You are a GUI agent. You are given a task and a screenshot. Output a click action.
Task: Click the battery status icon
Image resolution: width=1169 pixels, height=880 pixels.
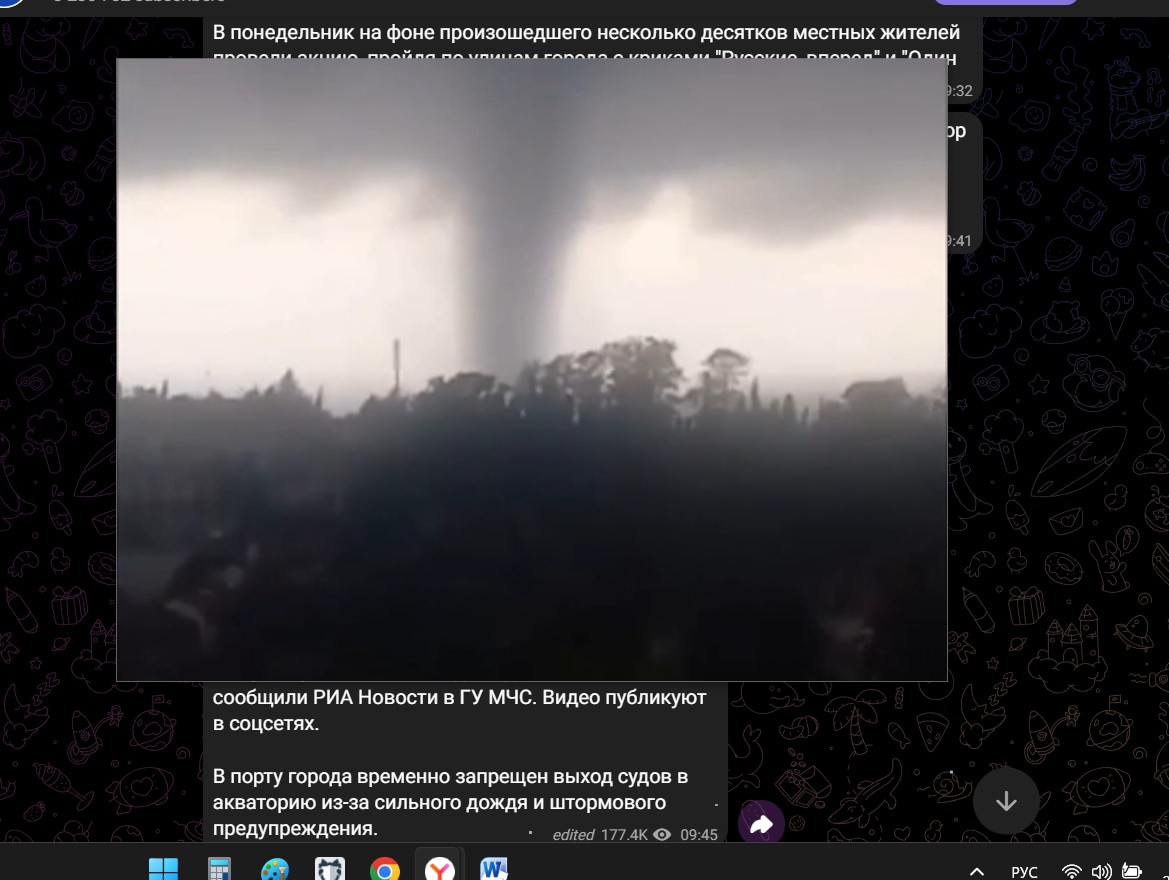[1133, 871]
